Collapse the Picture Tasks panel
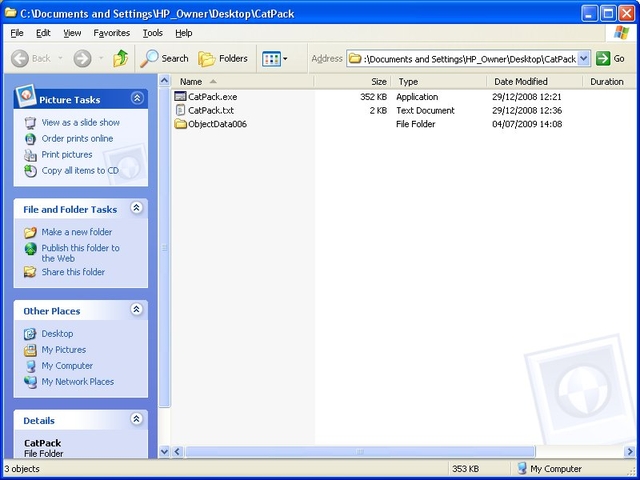 [x=137, y=98]
